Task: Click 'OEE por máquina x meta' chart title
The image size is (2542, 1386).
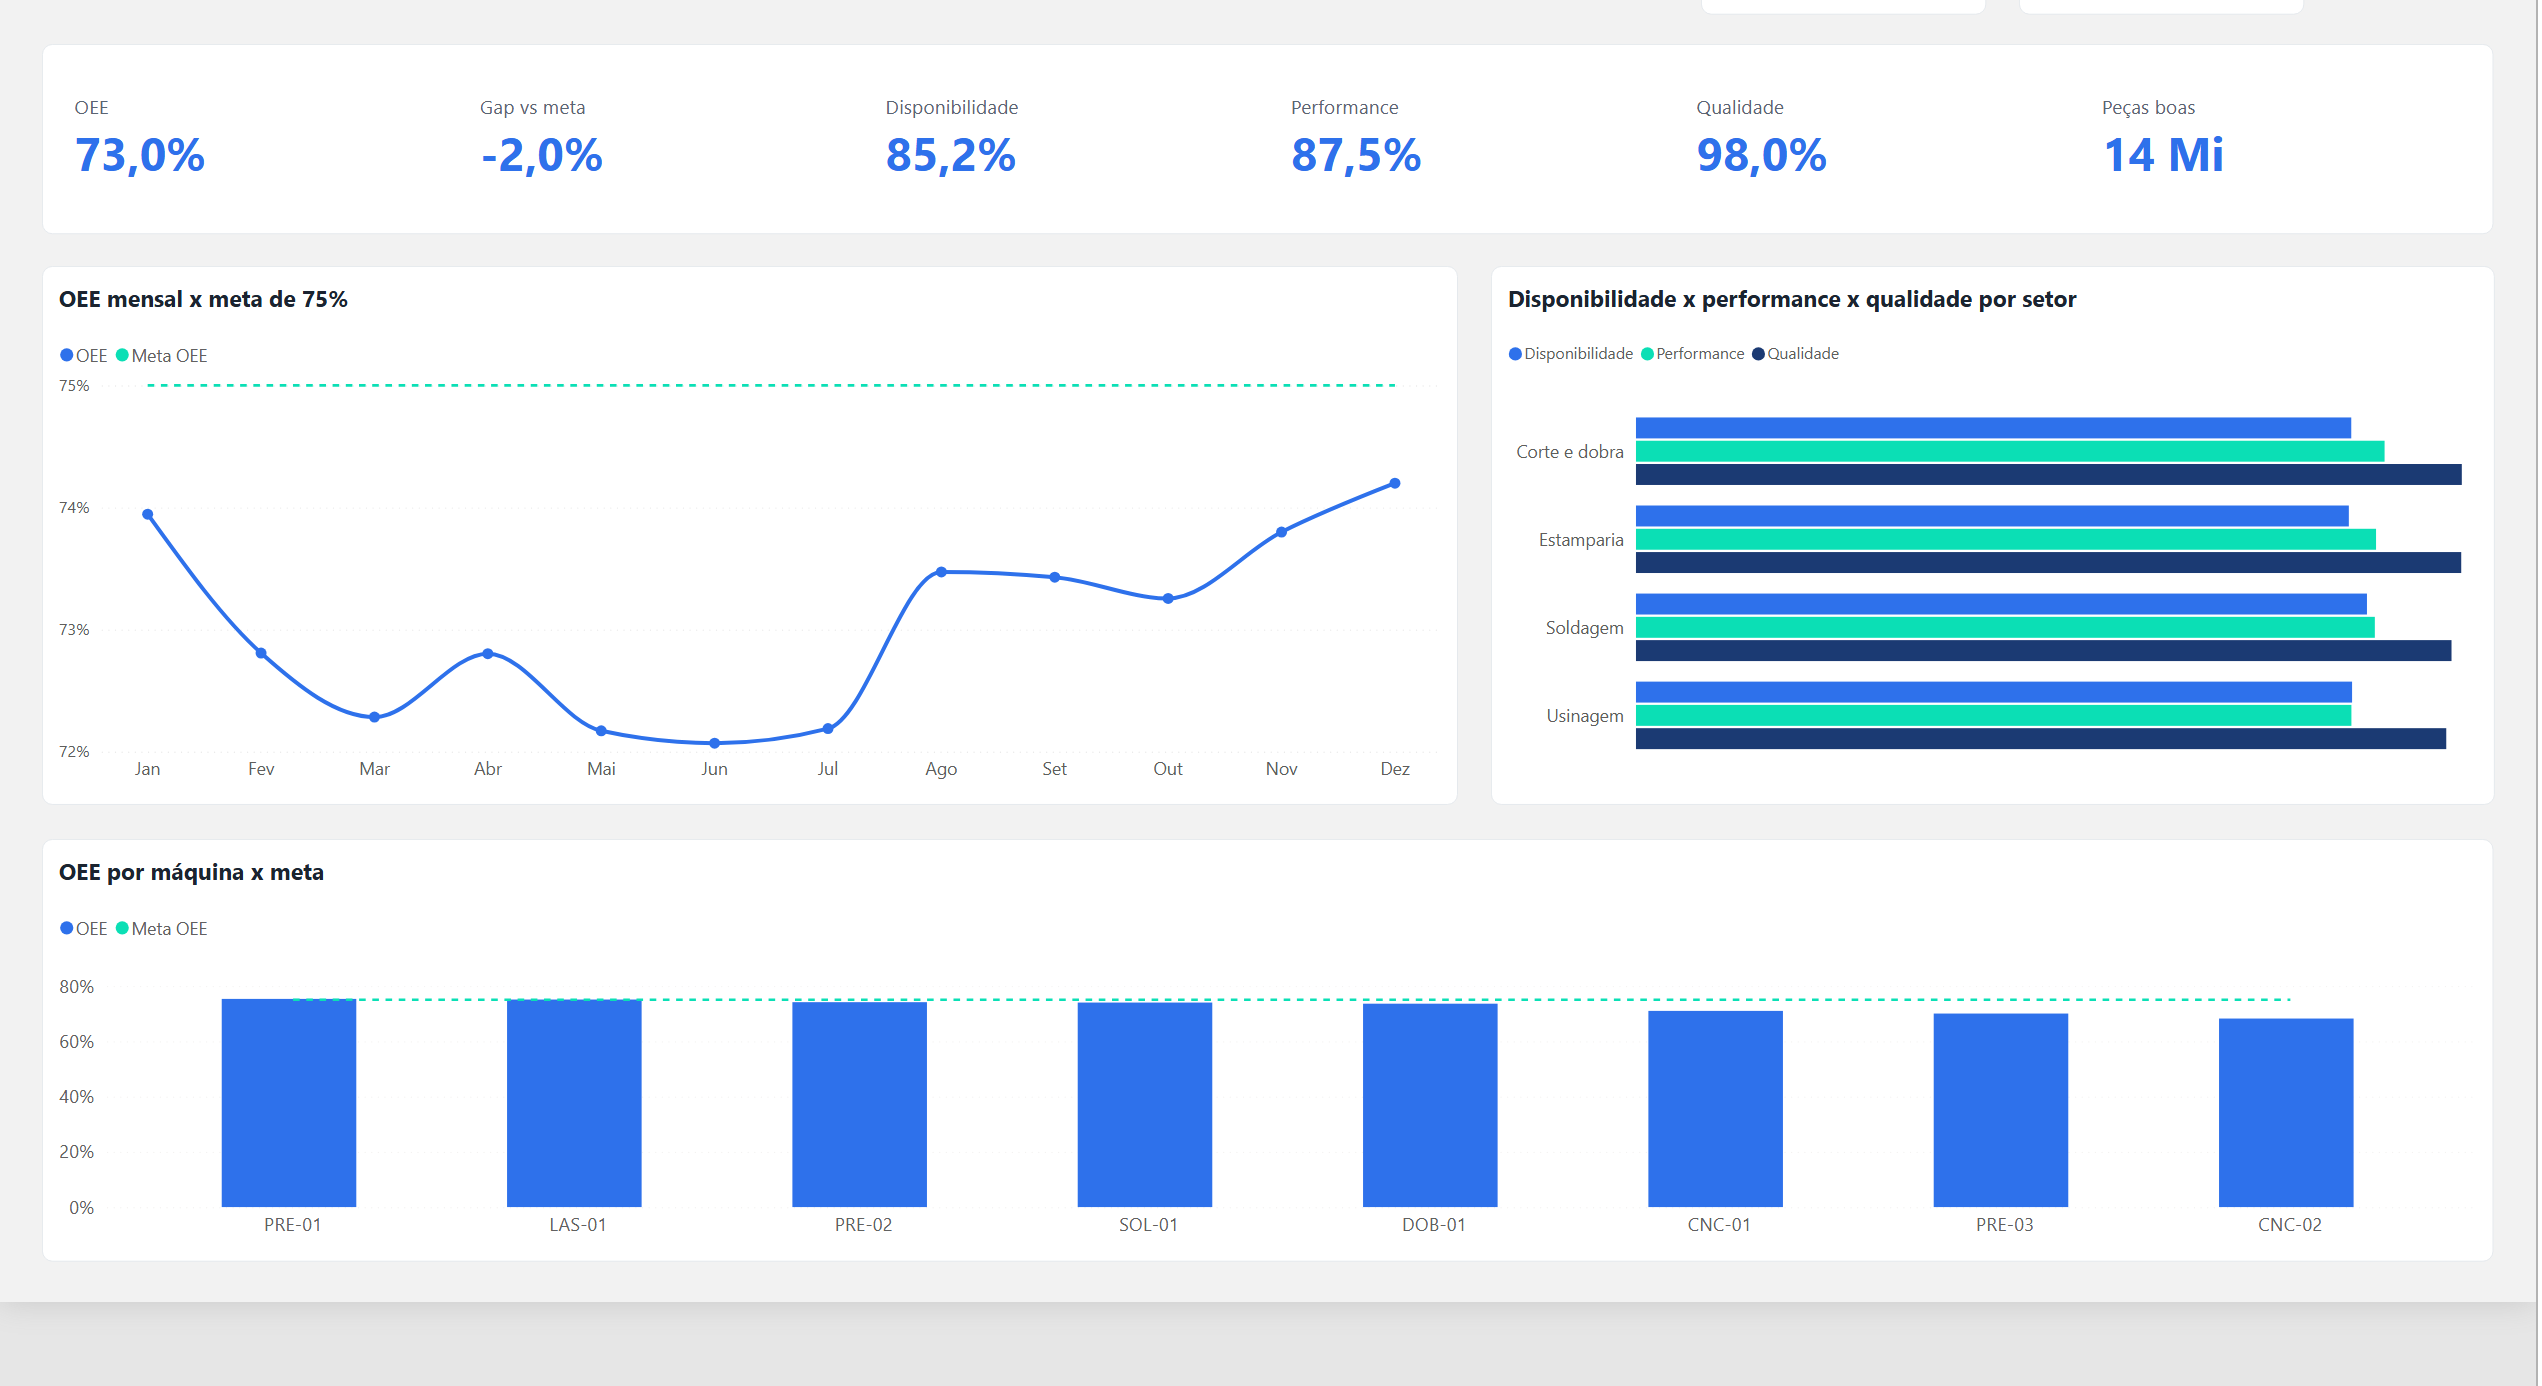Action: (x=191, y=872)
